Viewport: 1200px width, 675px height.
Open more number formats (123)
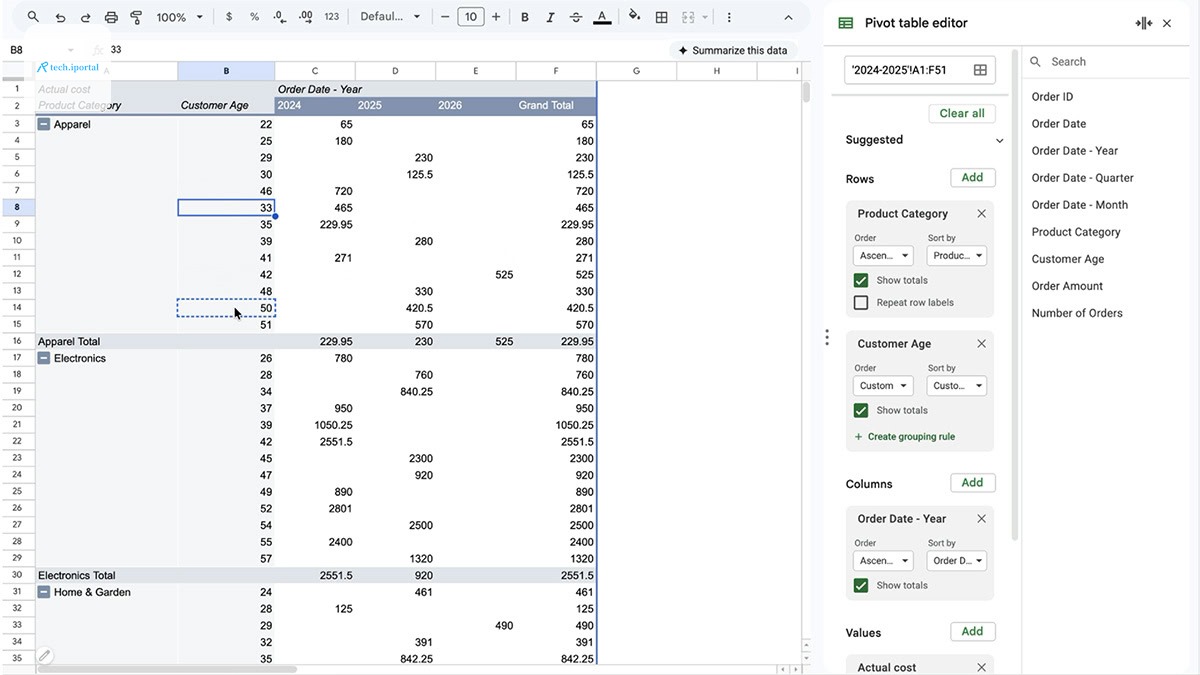click(x=332, y=17)
